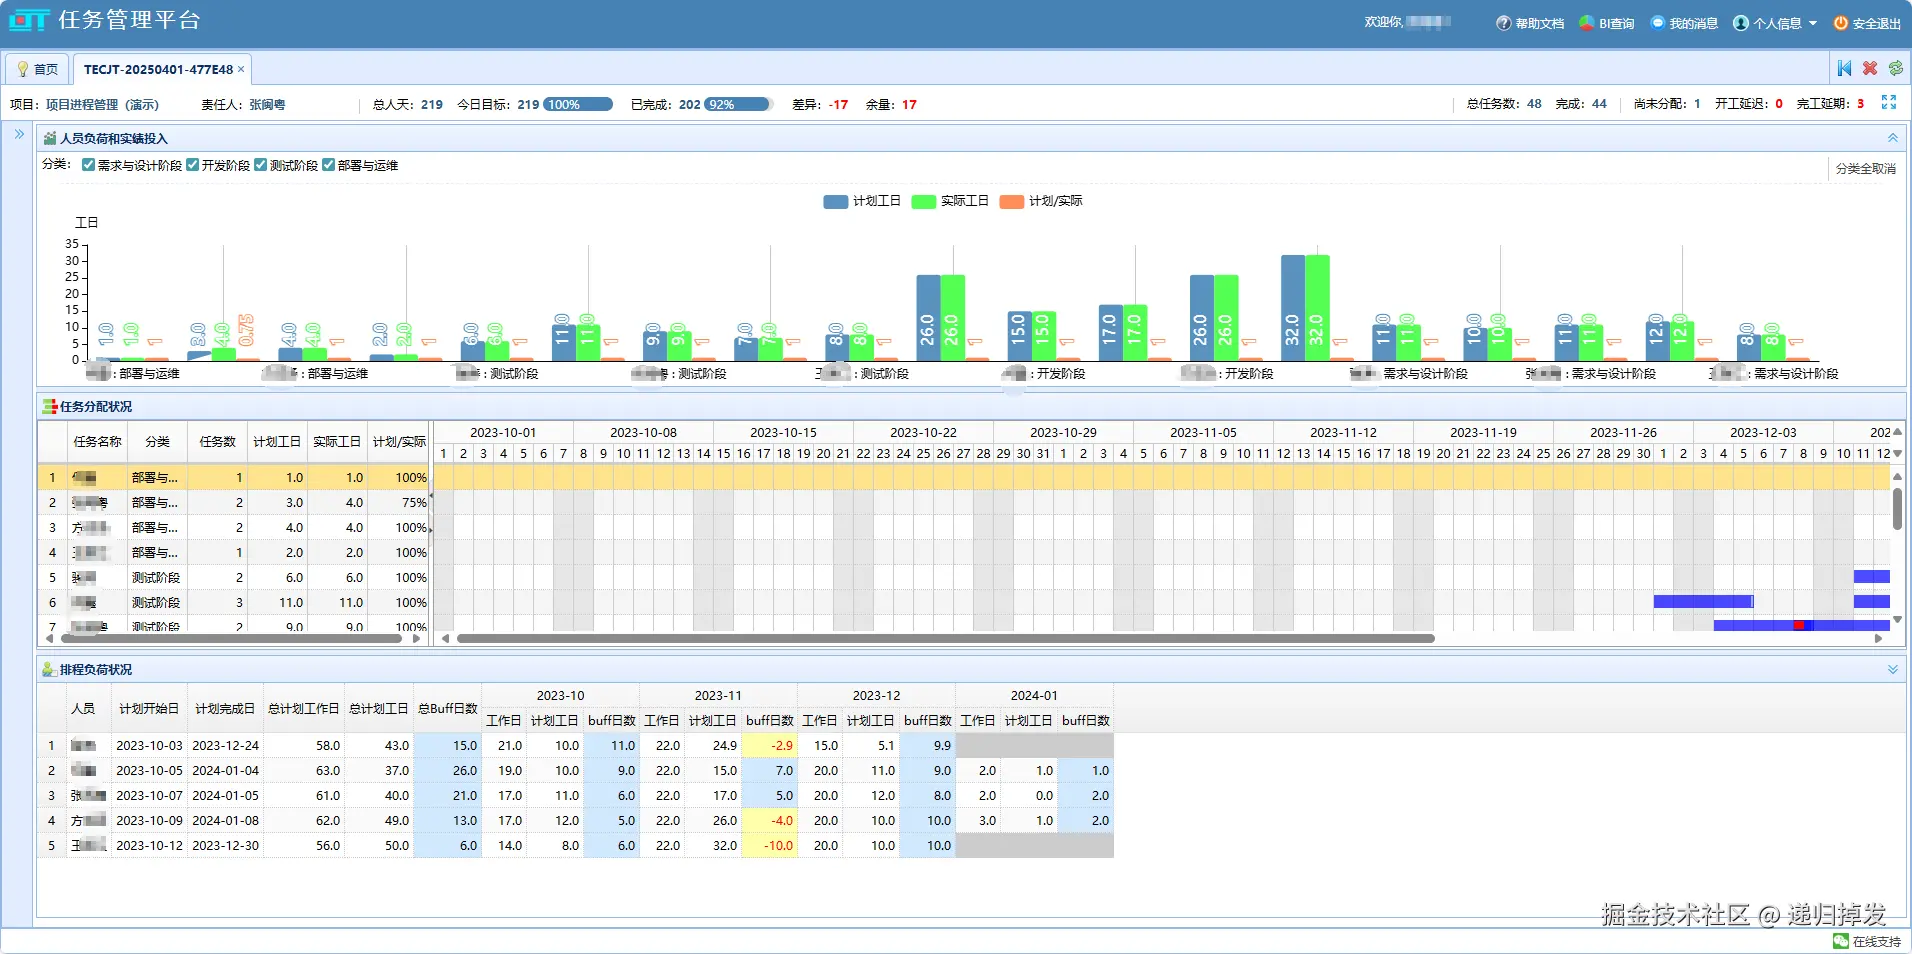The image size is (1912, 954).
Task: Click the 项目进程管理 project name
Action: pos(102,104)
